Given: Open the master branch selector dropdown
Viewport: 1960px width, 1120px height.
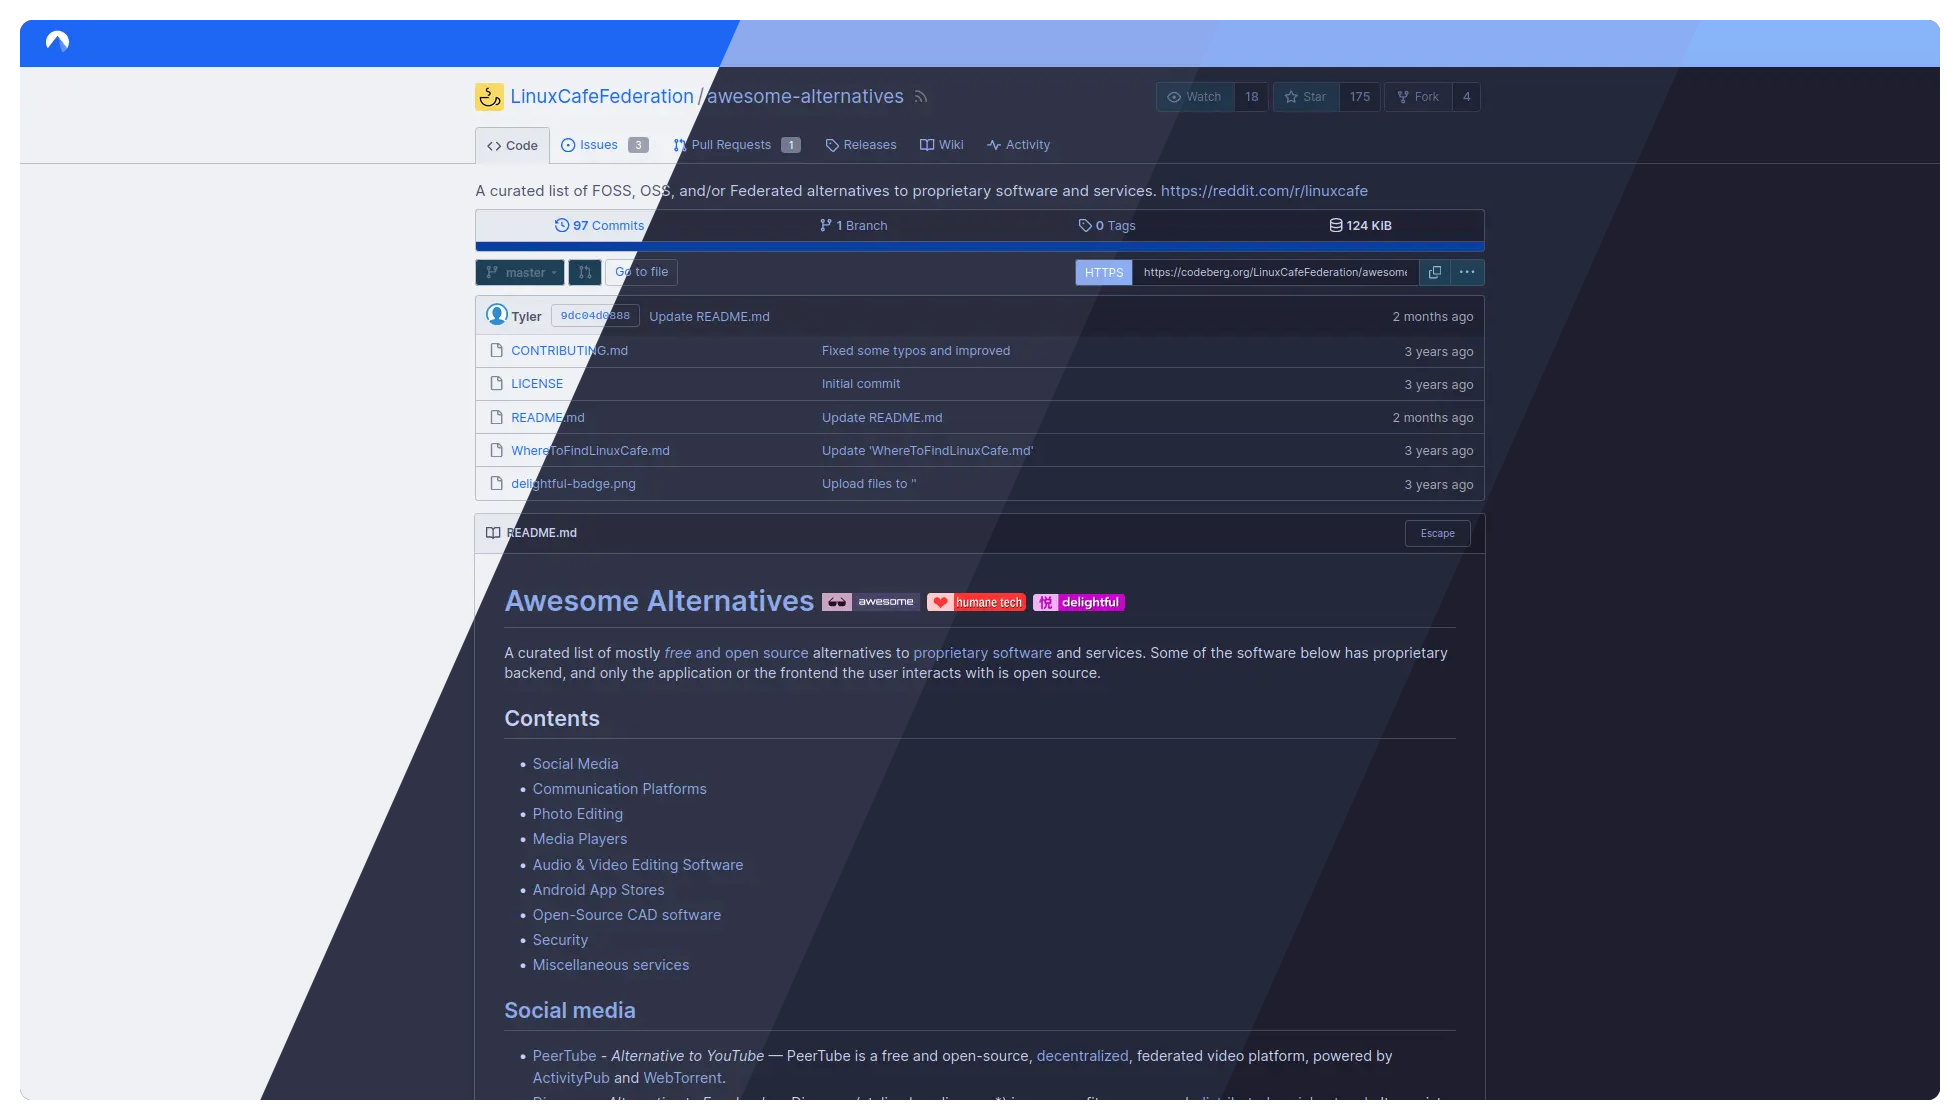Looking at the screenshot, I should click(x=520, y=272).
